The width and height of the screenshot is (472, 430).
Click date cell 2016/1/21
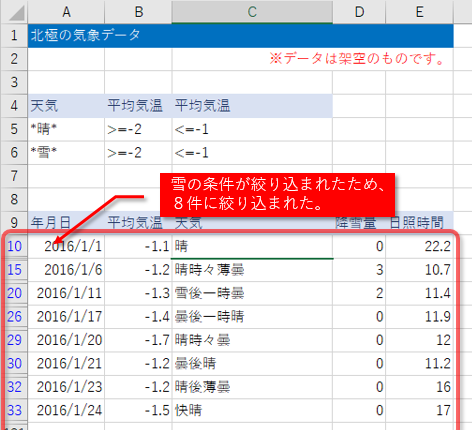66,363
